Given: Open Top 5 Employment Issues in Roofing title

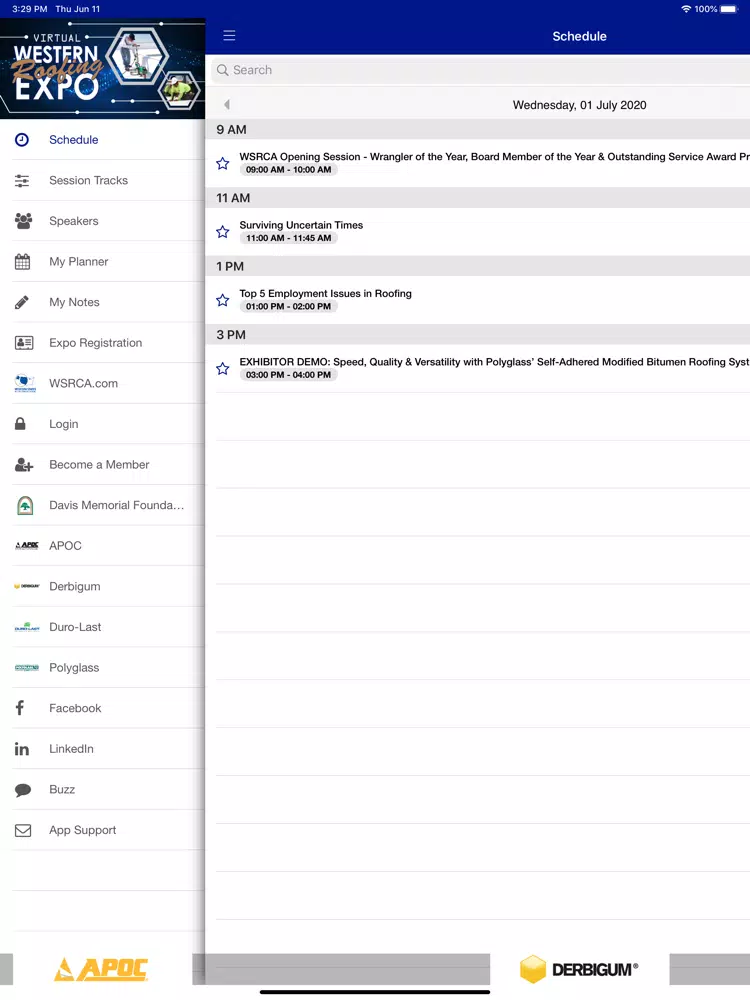Looking at the screenshot, I should click(325, 293).
